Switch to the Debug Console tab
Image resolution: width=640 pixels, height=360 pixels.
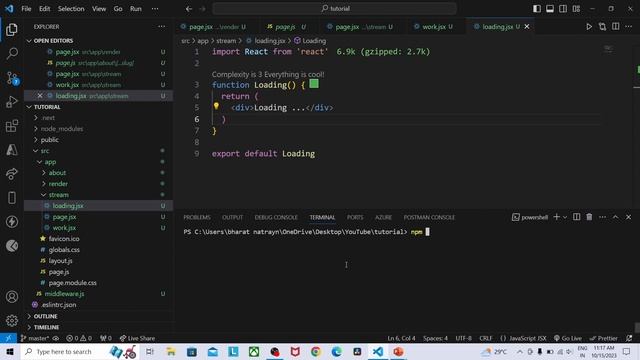pyautogui.click(x=276, y=217)
